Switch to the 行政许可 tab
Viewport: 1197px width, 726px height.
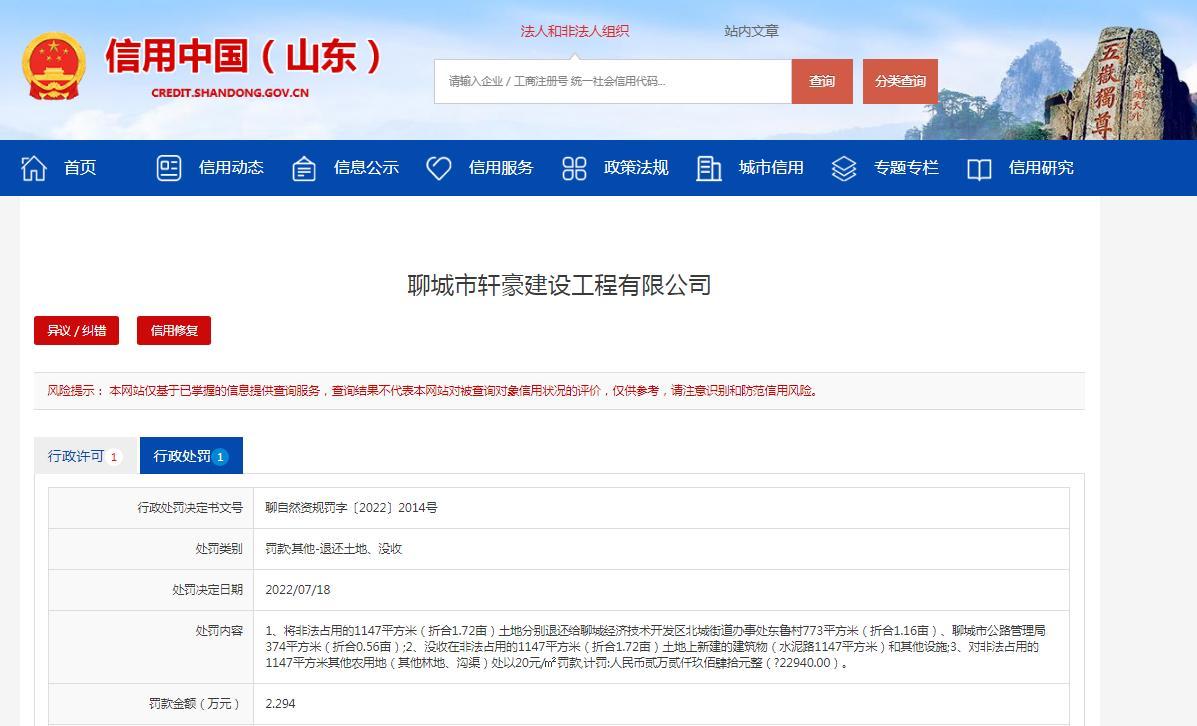point(85,456)
